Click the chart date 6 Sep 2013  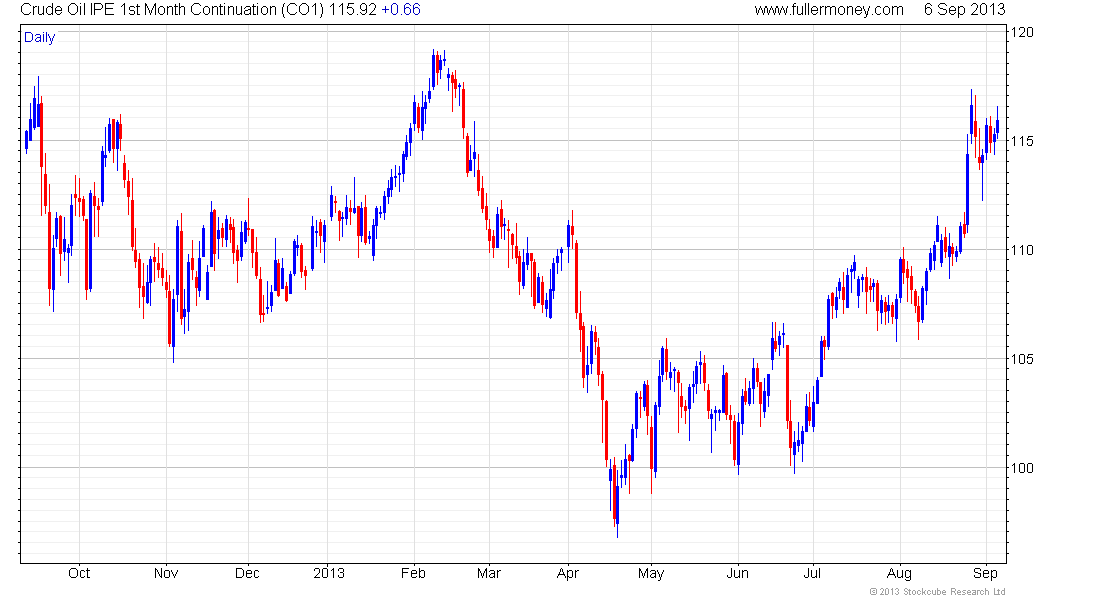pos(964,10)
